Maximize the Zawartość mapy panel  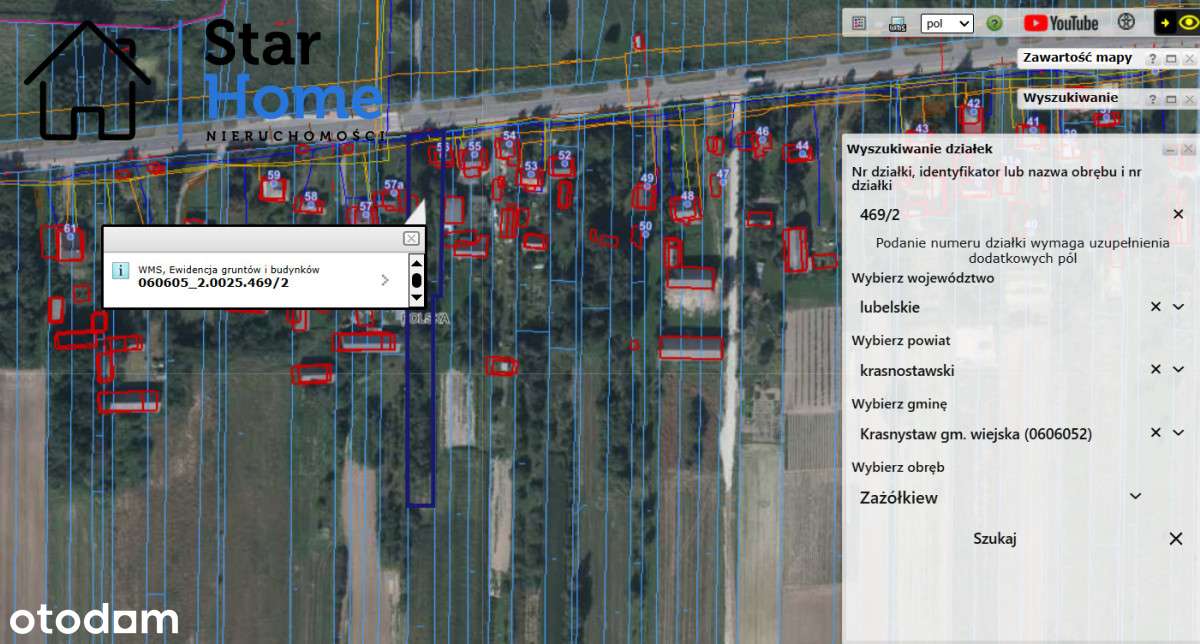click(1170, 59)
